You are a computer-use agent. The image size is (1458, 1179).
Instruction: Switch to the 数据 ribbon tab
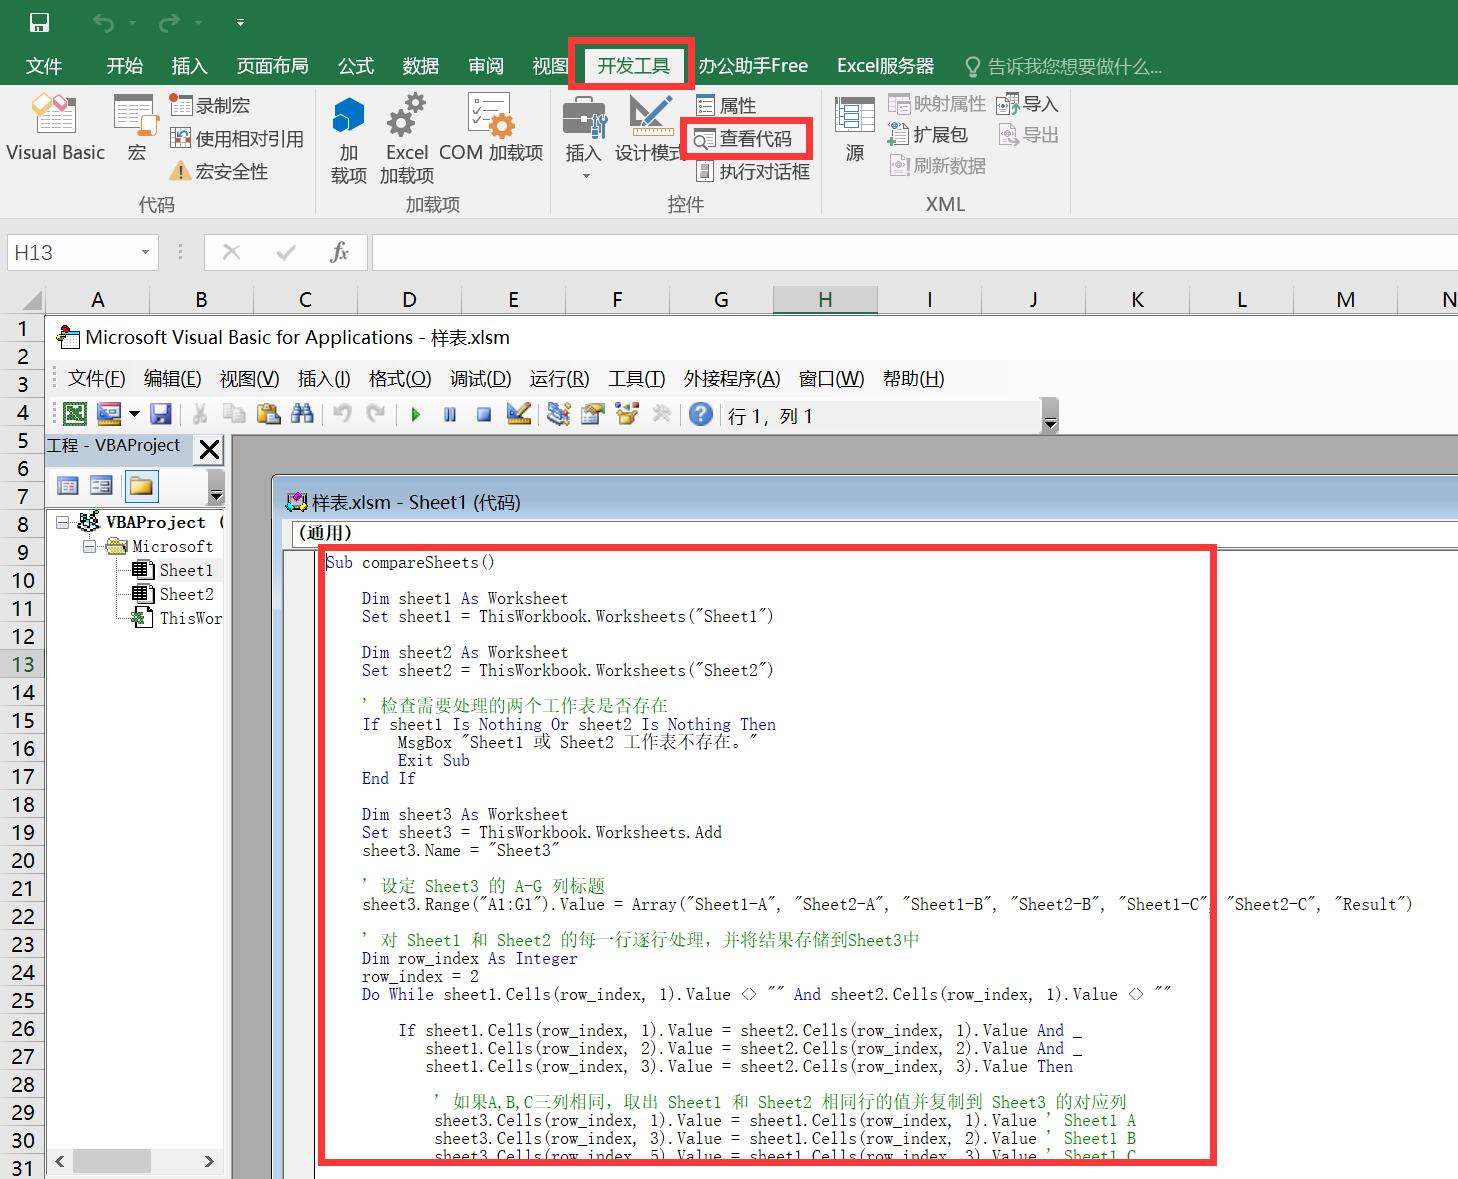coord(420,66)
